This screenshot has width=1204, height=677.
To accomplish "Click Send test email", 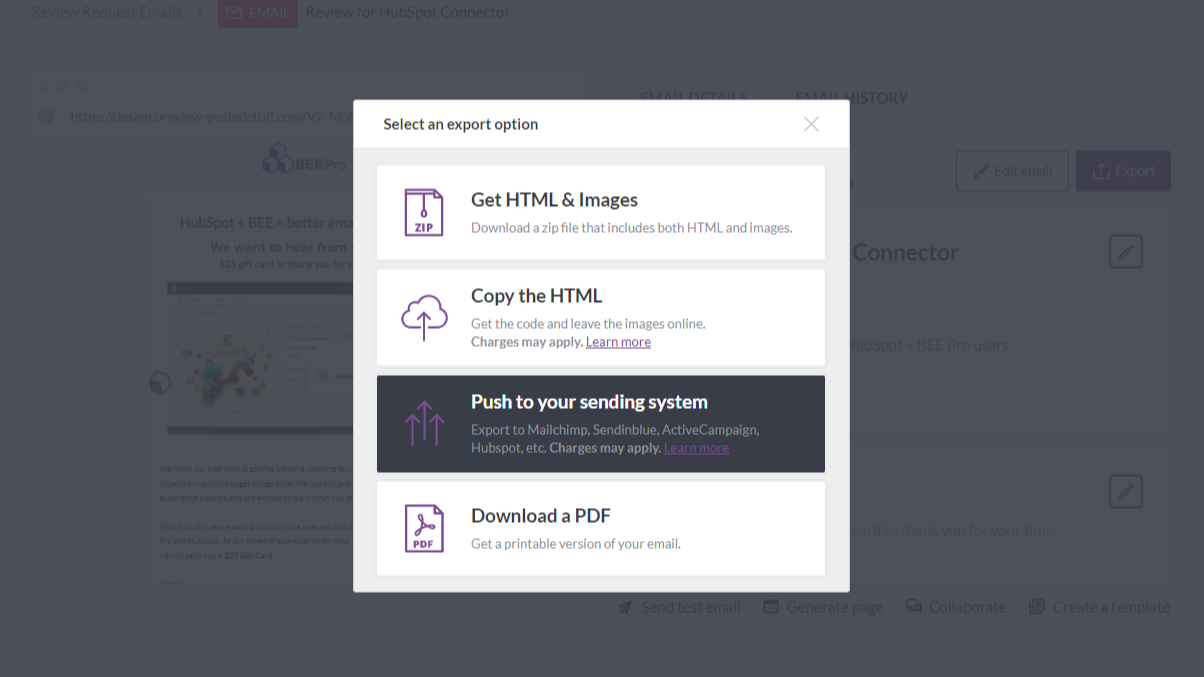I will pos(680,607).
